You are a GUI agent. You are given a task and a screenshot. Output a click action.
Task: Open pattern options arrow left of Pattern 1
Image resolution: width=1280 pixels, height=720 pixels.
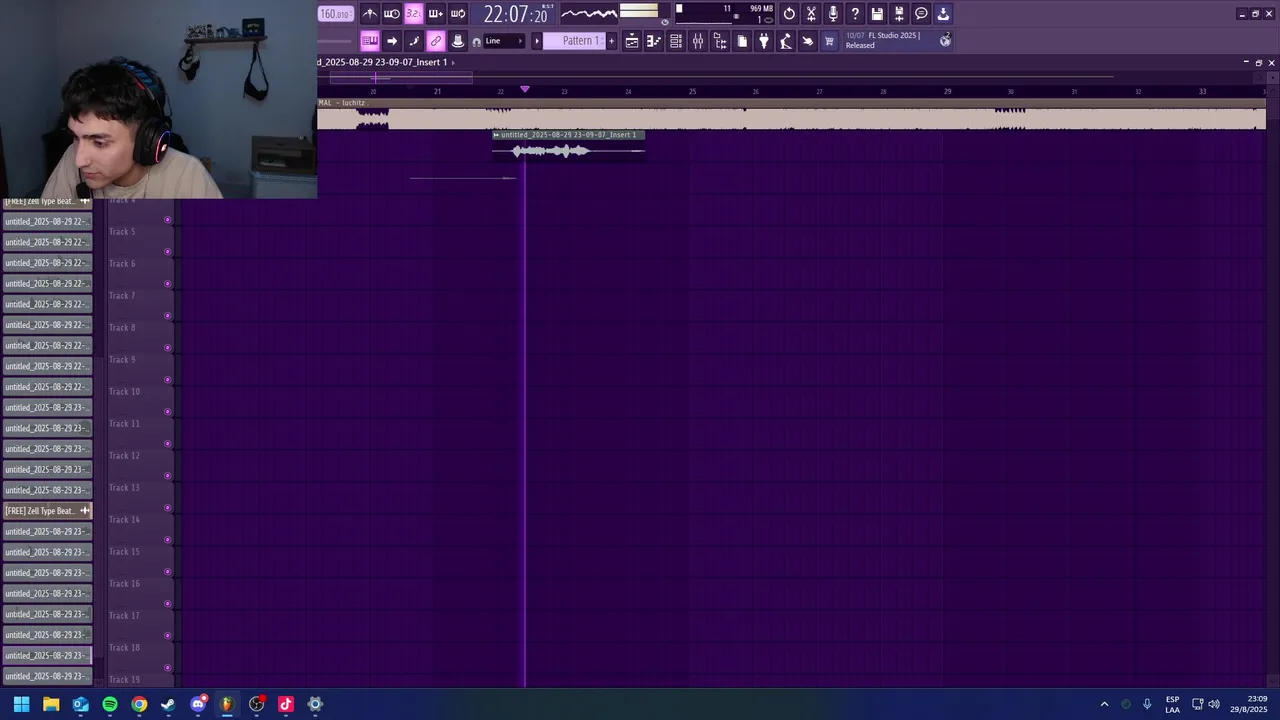click(x=536, y=41)
